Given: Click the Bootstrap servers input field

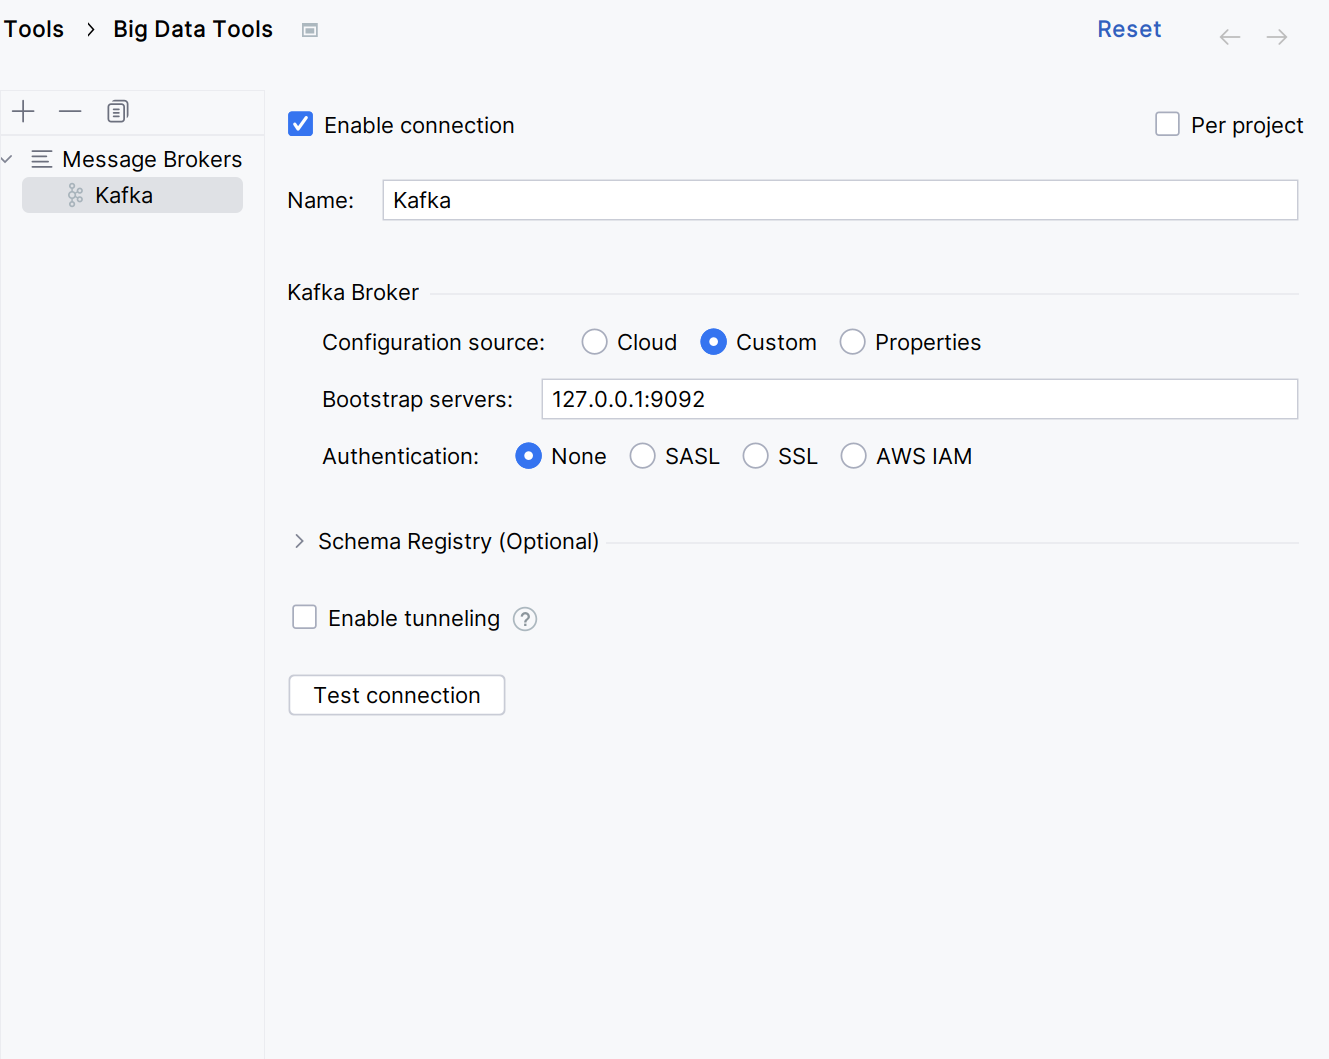Looking at the screenshot, I should tap(919, 399).
